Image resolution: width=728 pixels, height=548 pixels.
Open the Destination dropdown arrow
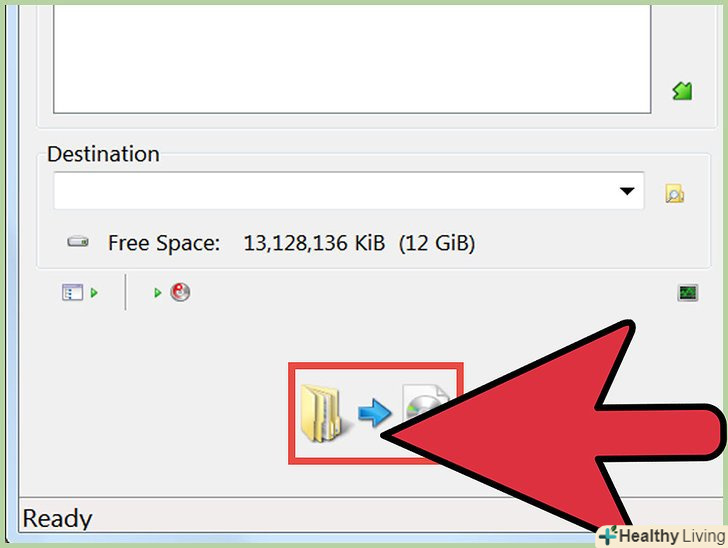pyautogui.click(x=627, y=191)
